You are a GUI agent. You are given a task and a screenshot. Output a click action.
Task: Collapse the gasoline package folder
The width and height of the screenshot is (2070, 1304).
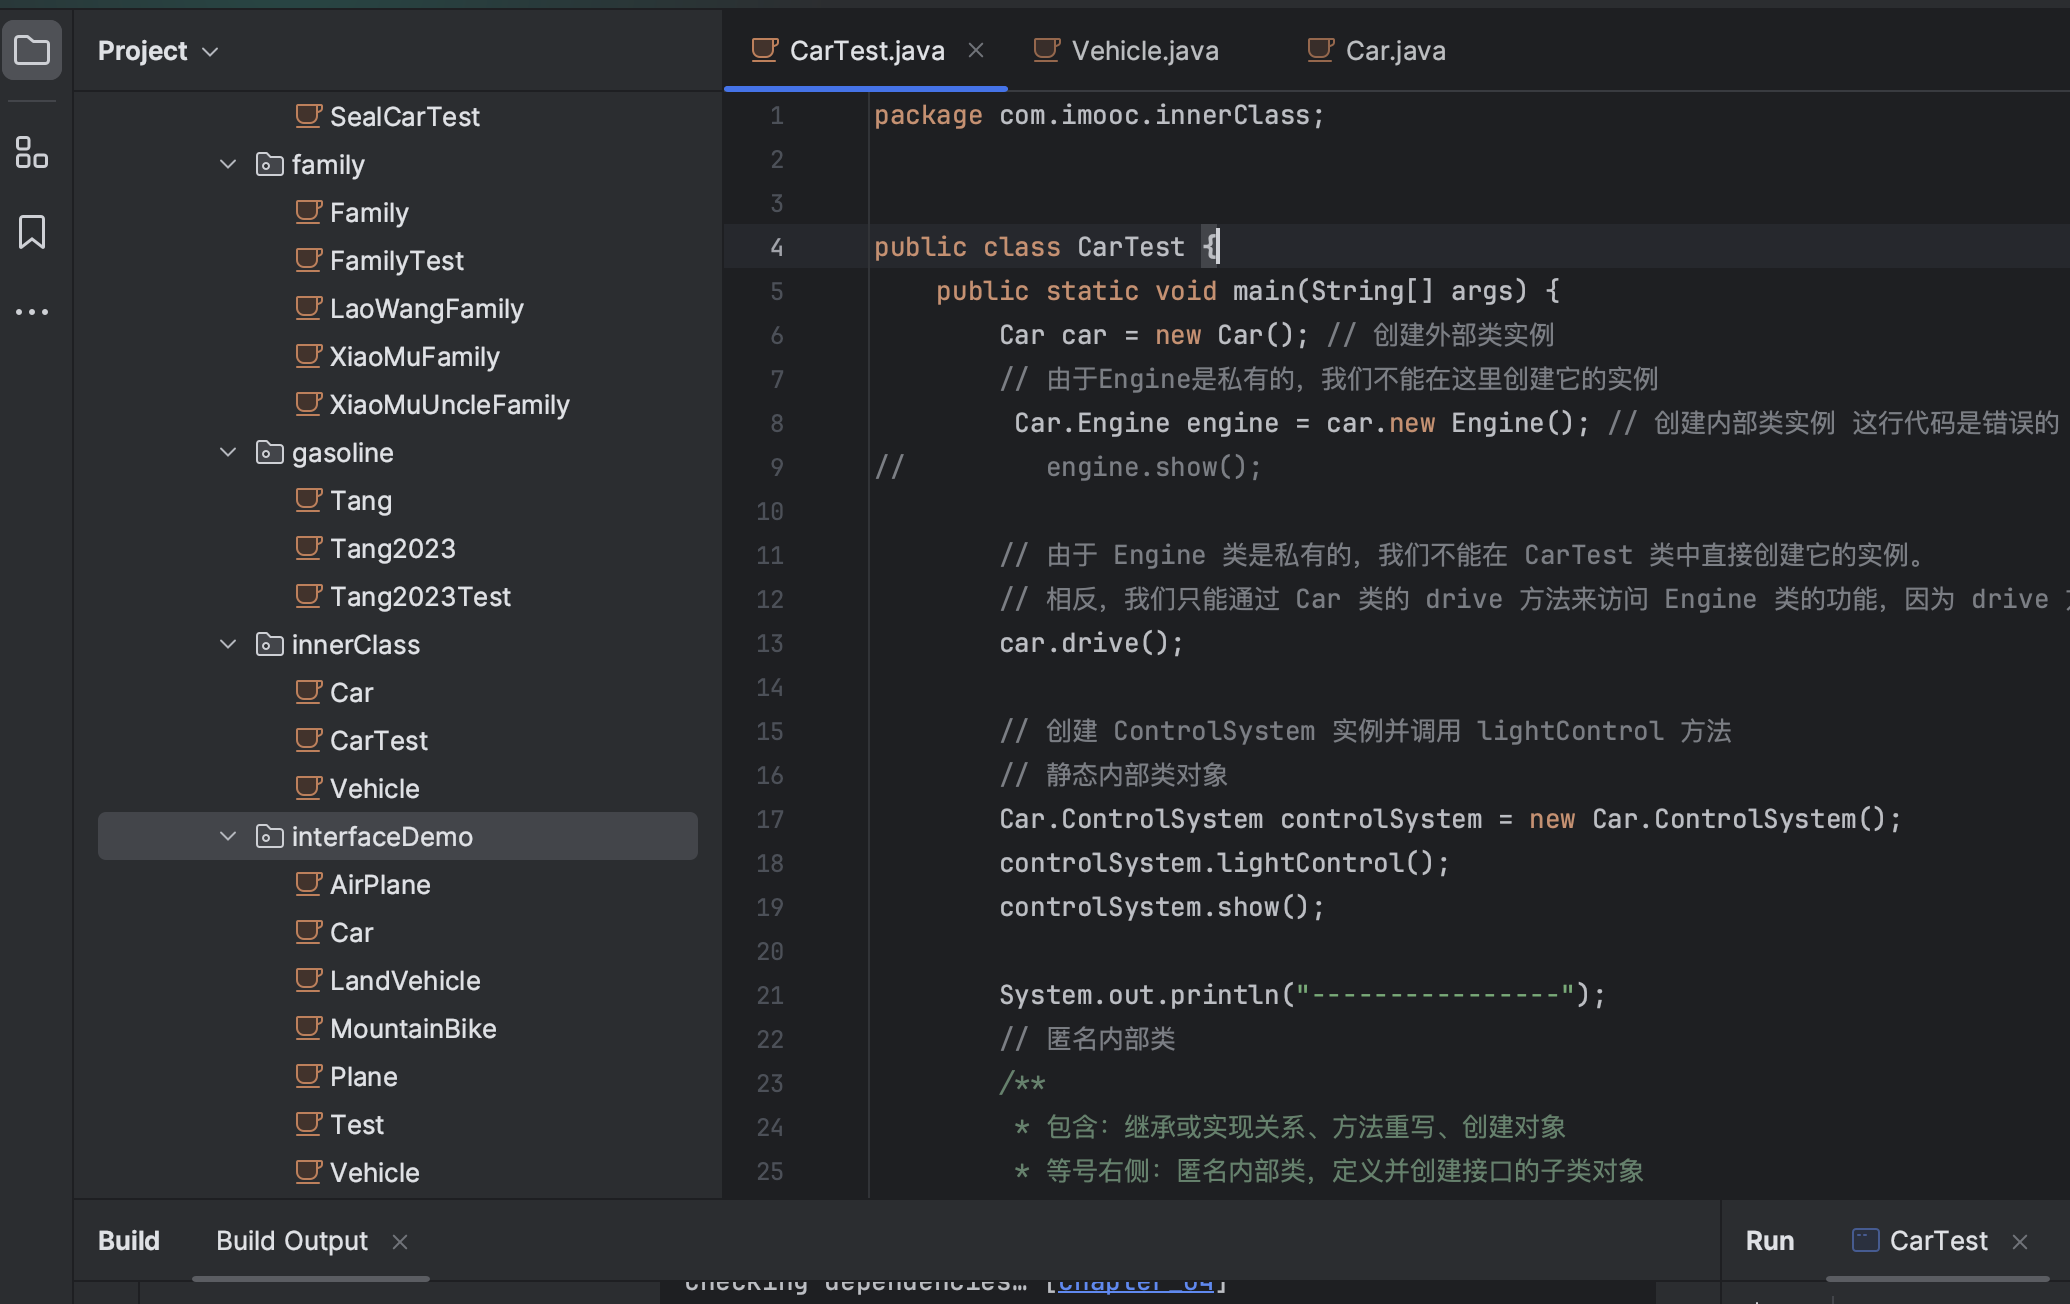pyautogui.click(x=228, y=452)
